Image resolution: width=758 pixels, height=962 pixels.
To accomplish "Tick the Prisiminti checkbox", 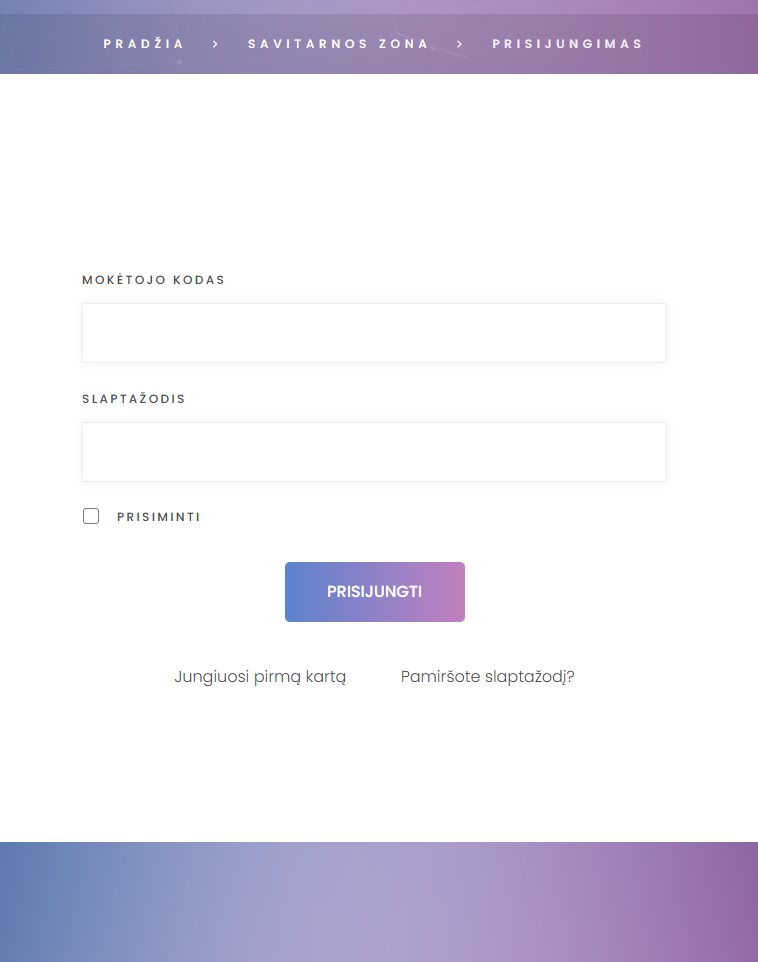I will [91, 516].
